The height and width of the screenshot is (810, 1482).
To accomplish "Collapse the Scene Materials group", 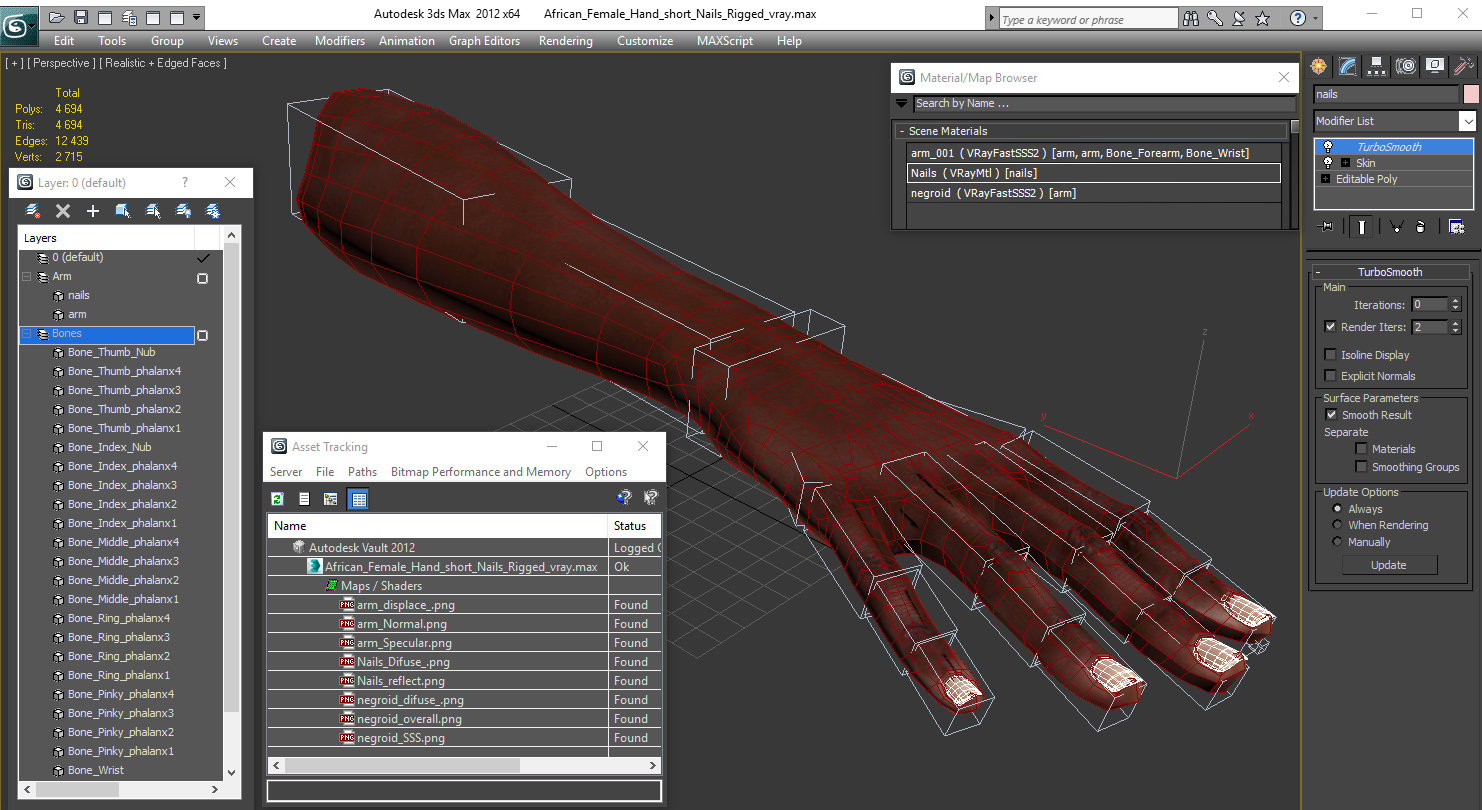I will point(901,132).
